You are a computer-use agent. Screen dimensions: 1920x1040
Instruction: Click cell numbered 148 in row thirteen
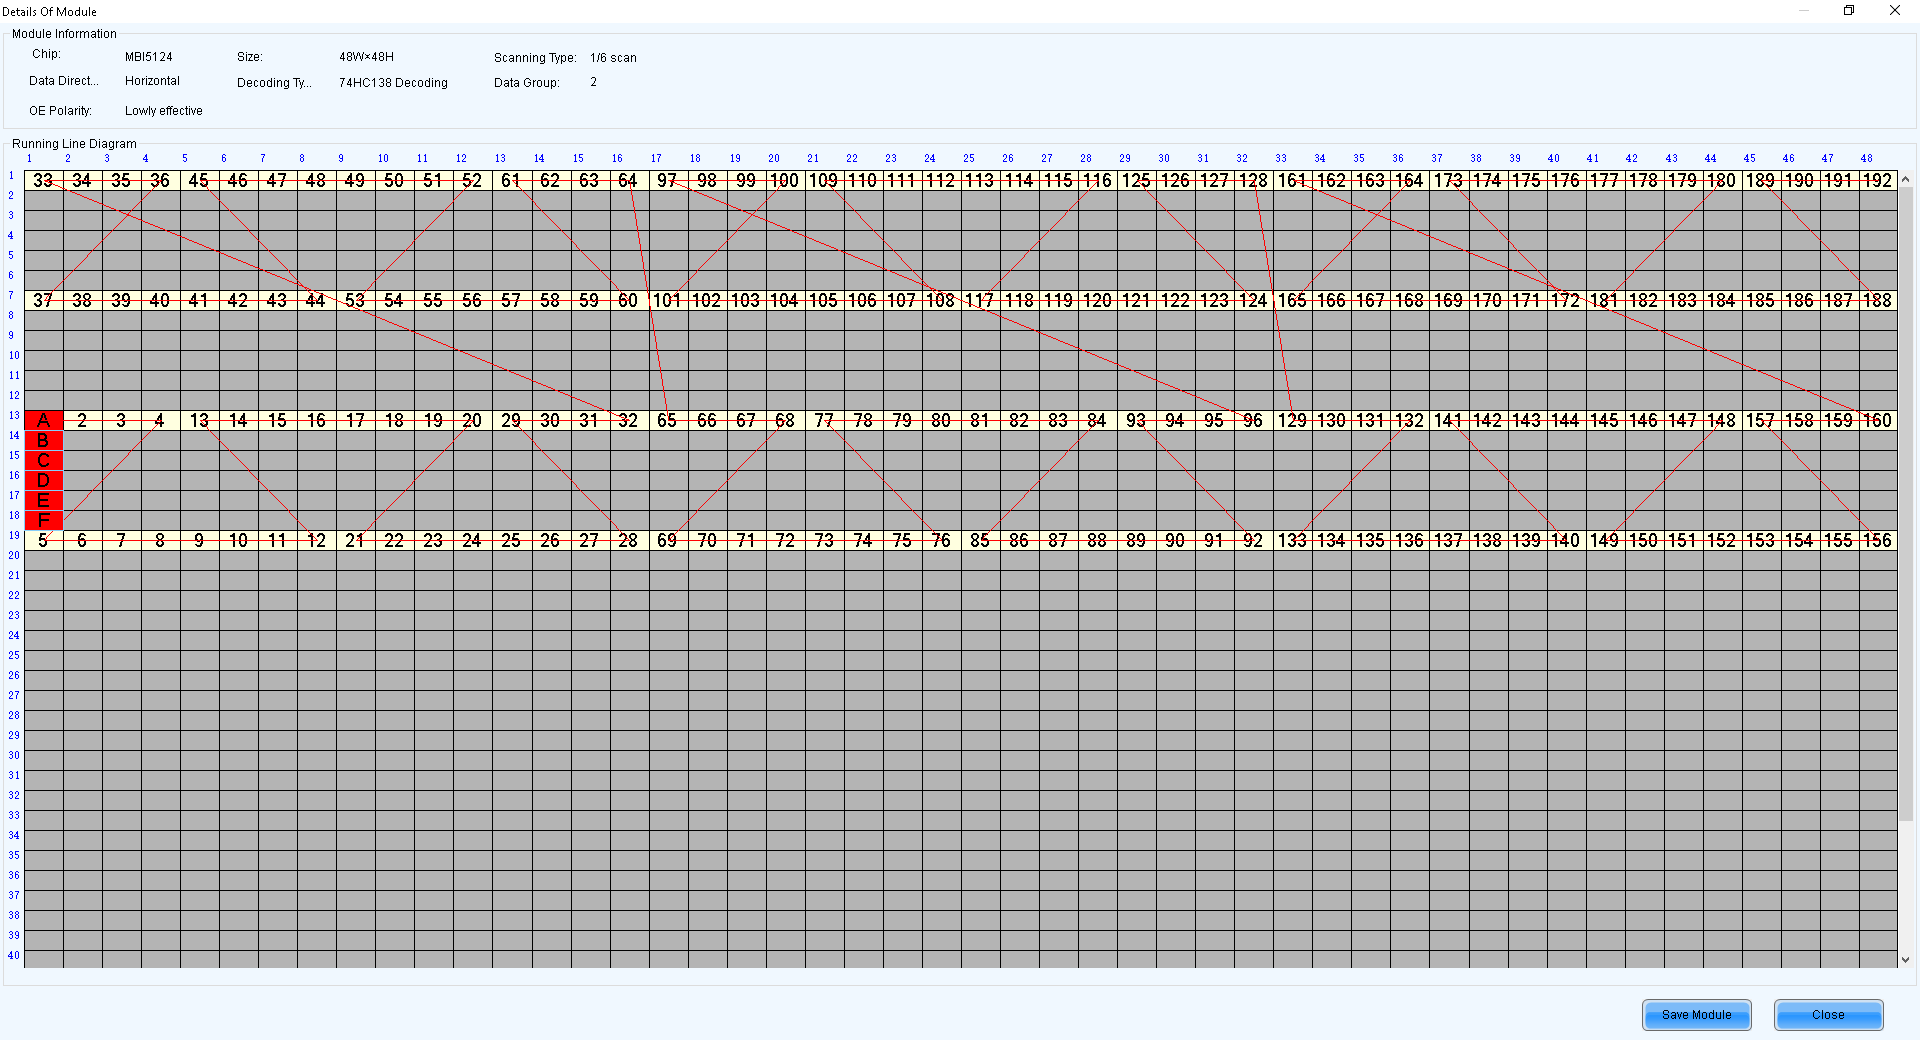(1722, 420)
